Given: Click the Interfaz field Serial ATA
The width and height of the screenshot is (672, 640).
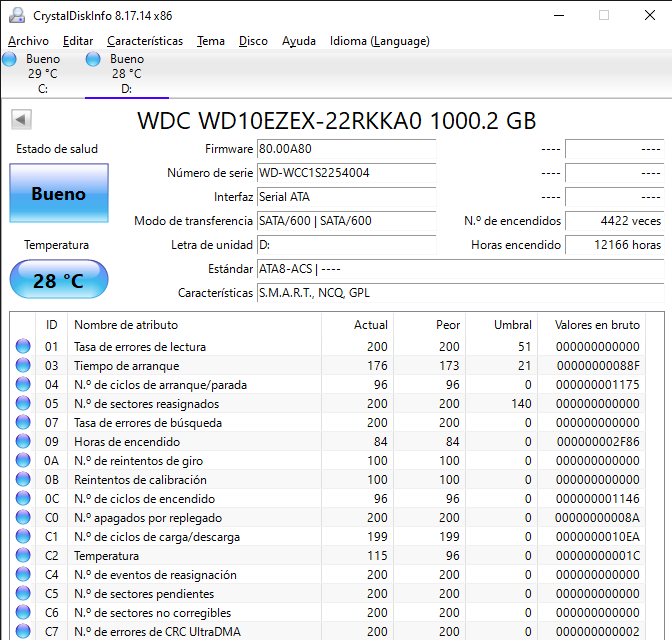Looking at the screenshot, I should tap(346, 197).
